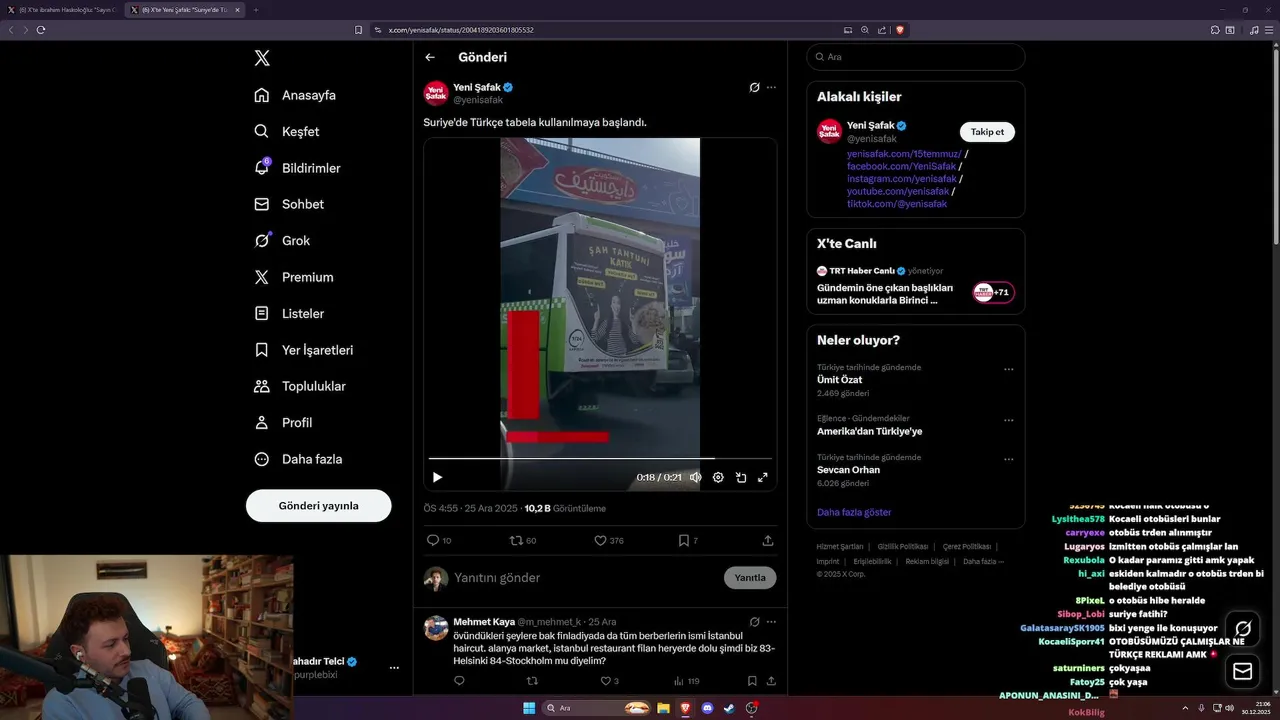The image size is (1280, 720).
Task: Switch to the İbrahim Haskoloğlu browser tab
Action: [62, 10]
